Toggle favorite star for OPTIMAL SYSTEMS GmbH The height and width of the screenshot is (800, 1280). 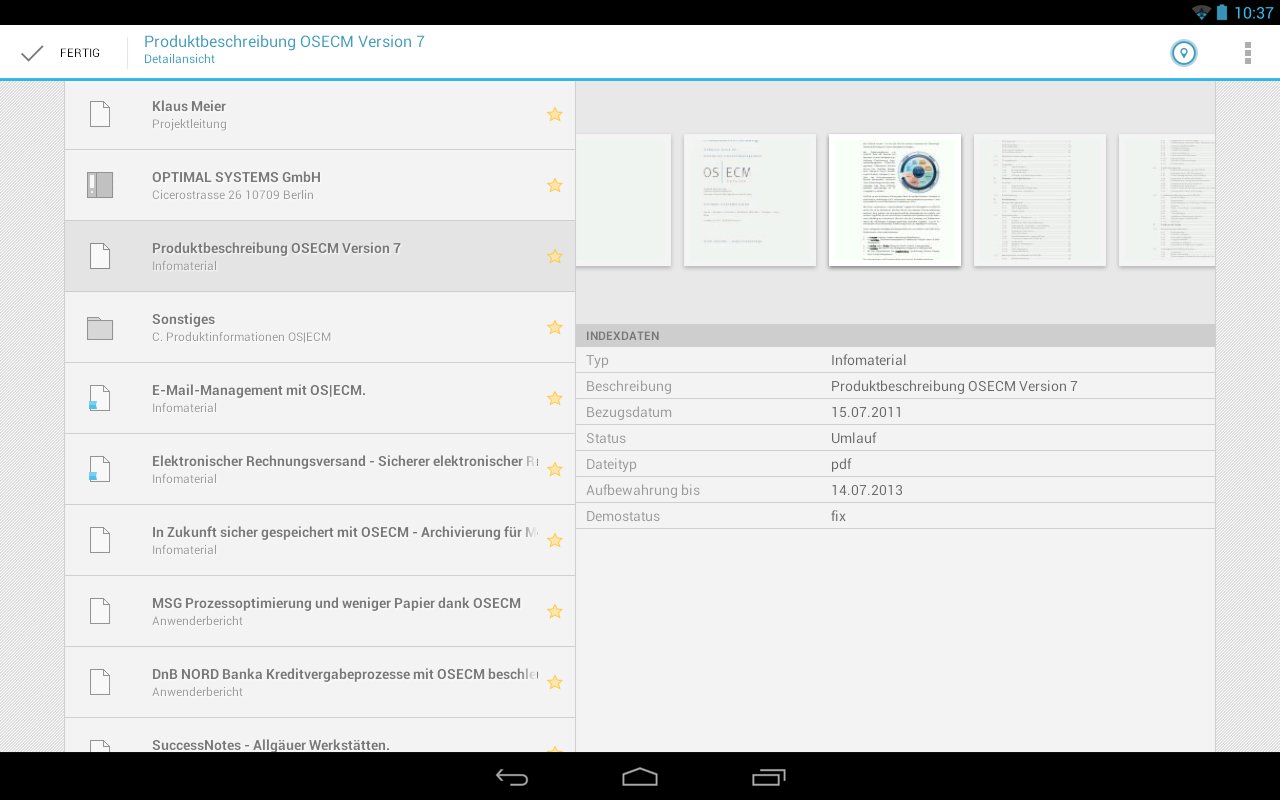(555, 186)
